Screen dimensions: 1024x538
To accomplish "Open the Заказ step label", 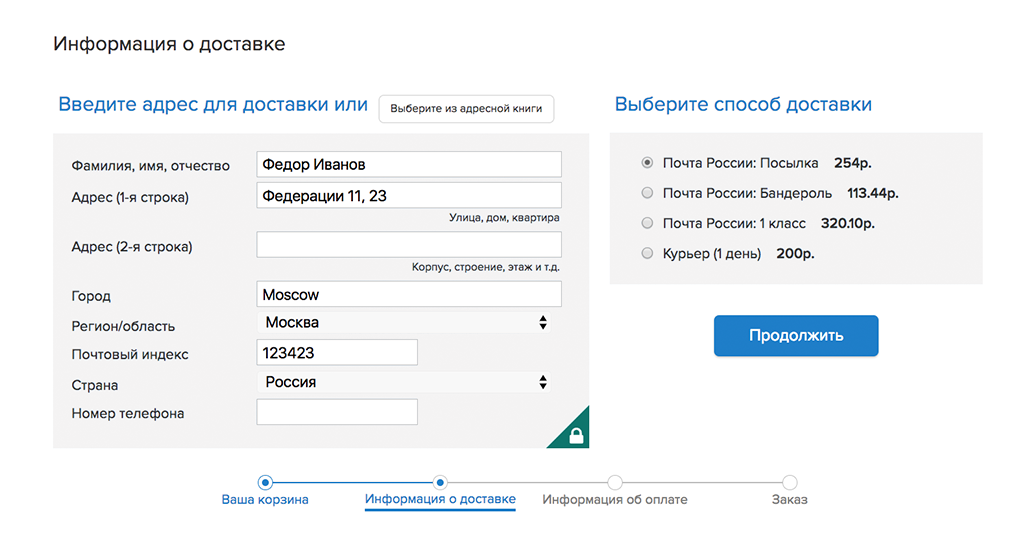I will click(790, 500).
